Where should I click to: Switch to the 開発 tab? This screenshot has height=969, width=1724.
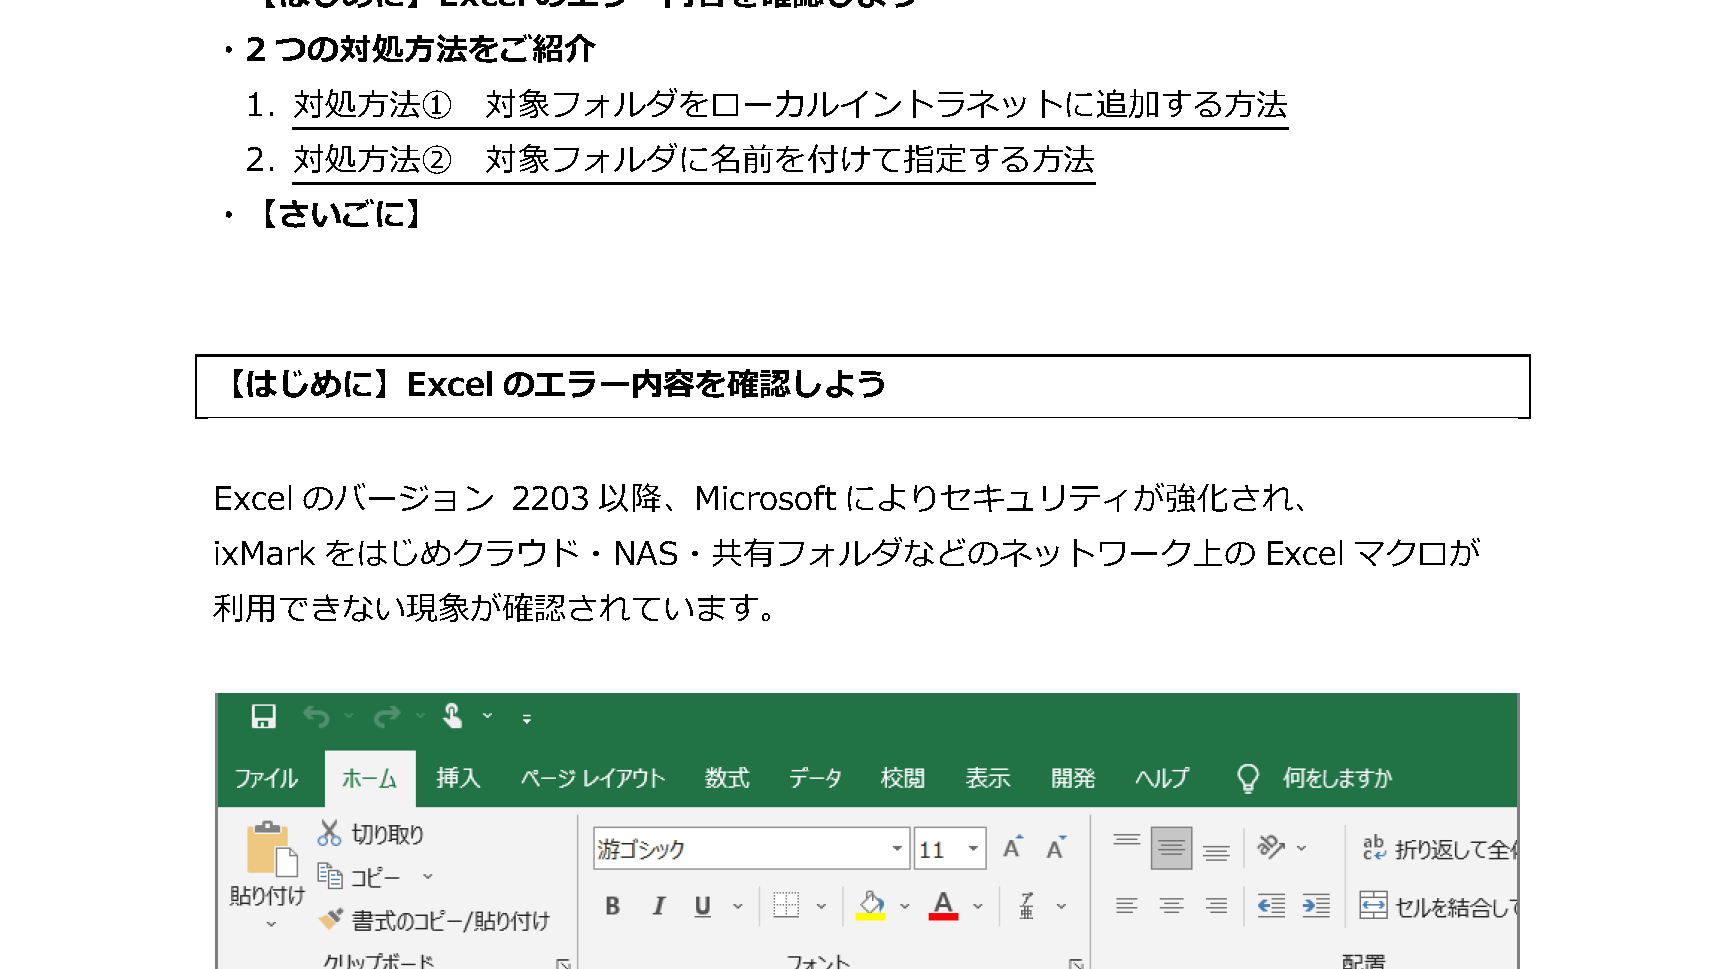1073,778
